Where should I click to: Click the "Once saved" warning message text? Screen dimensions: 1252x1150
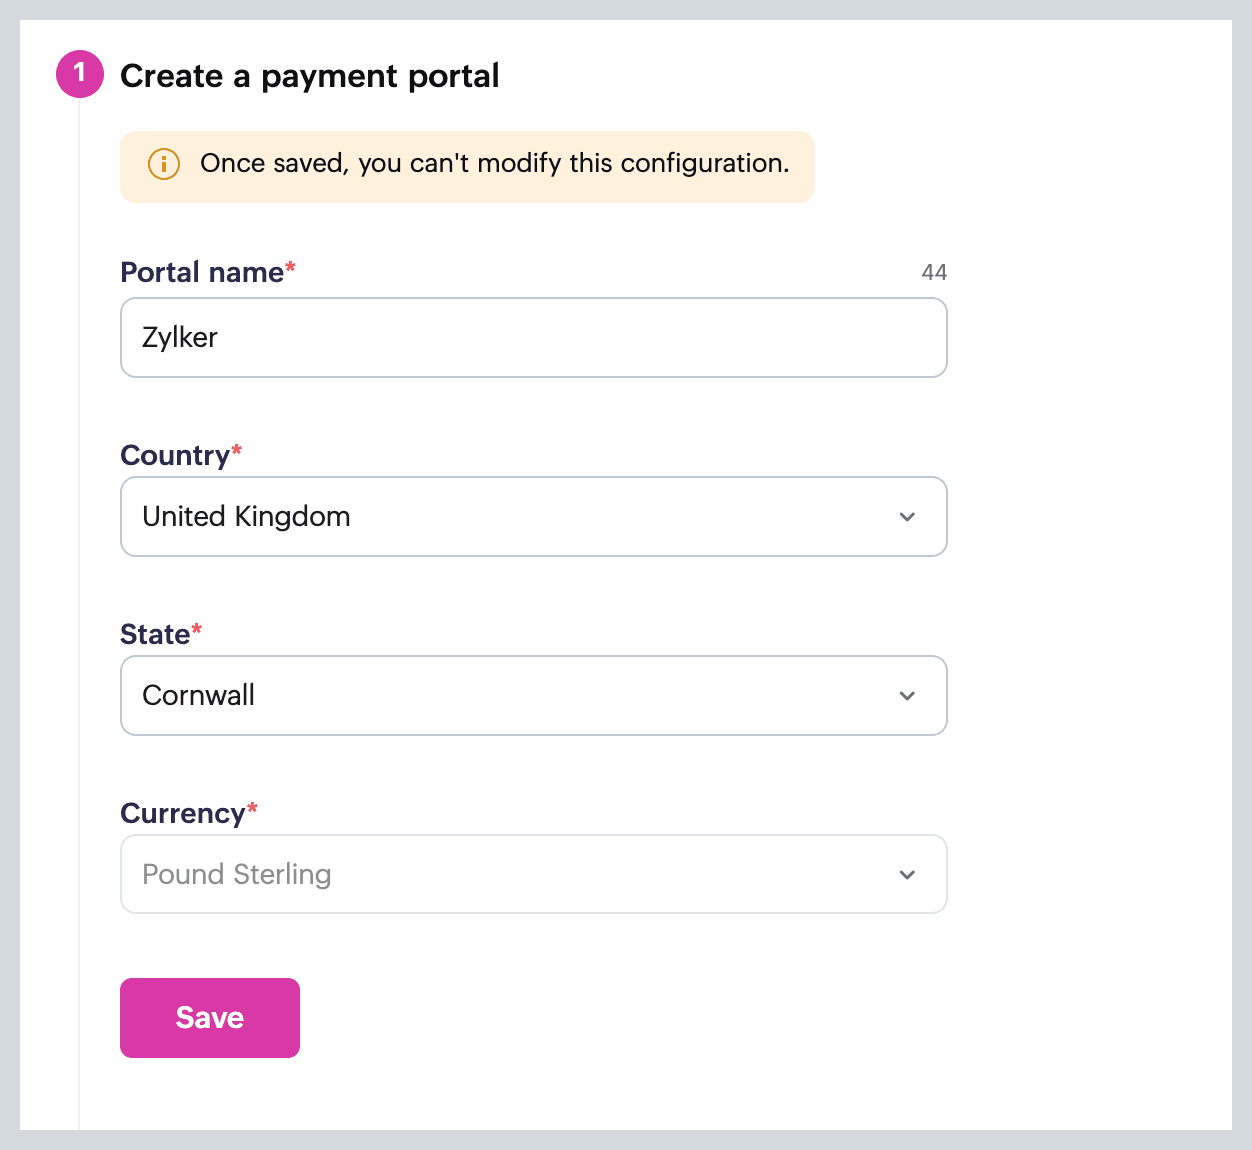[494, 164]
